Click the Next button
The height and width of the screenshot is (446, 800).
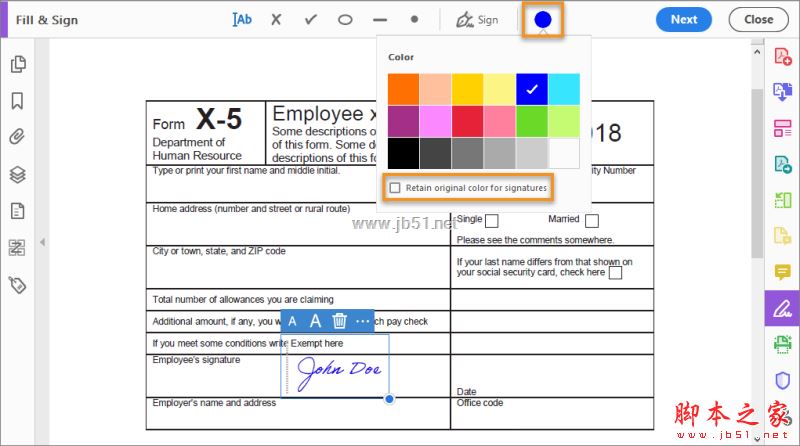click(684, 19)
